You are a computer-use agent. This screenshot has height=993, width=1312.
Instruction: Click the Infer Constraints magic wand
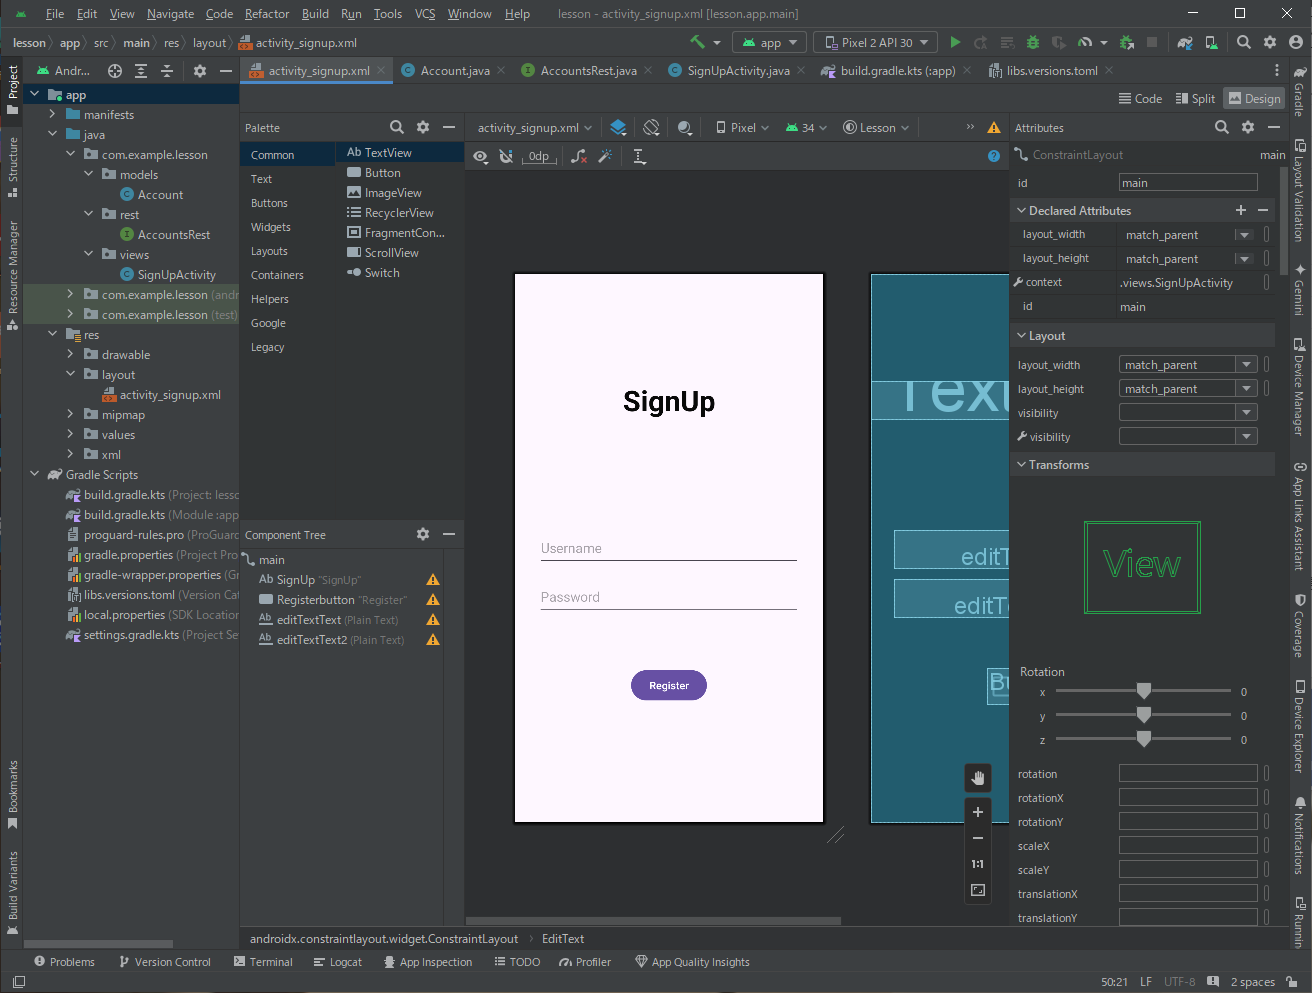[605, 156]
